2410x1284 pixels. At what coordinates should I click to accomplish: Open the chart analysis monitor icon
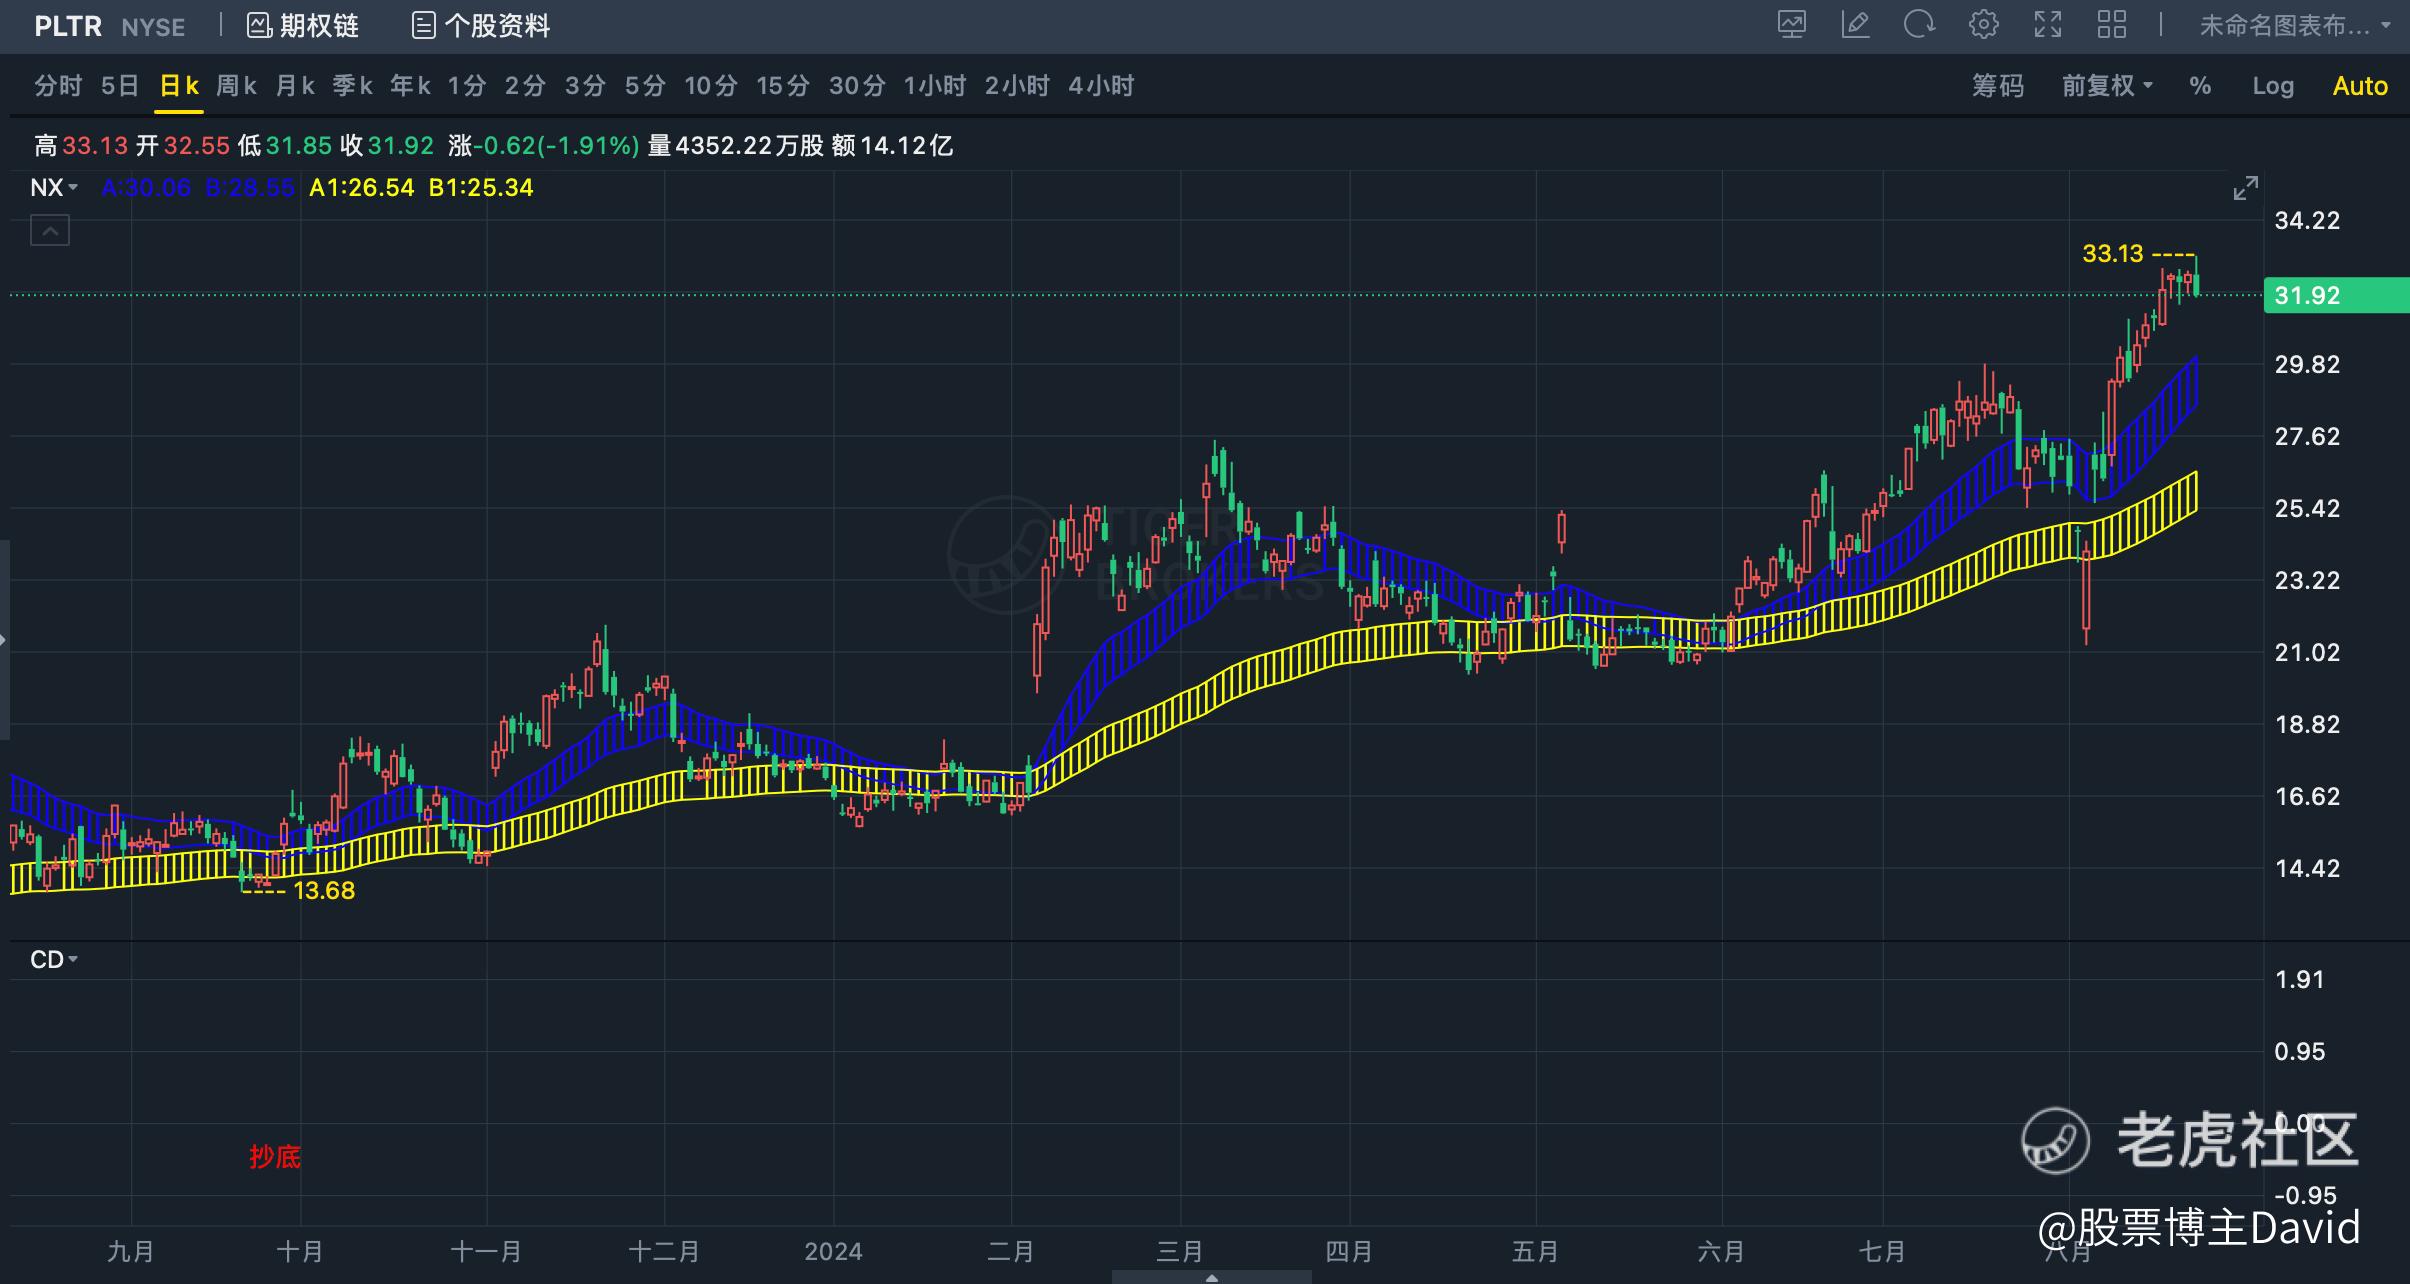coord(1791,25)
